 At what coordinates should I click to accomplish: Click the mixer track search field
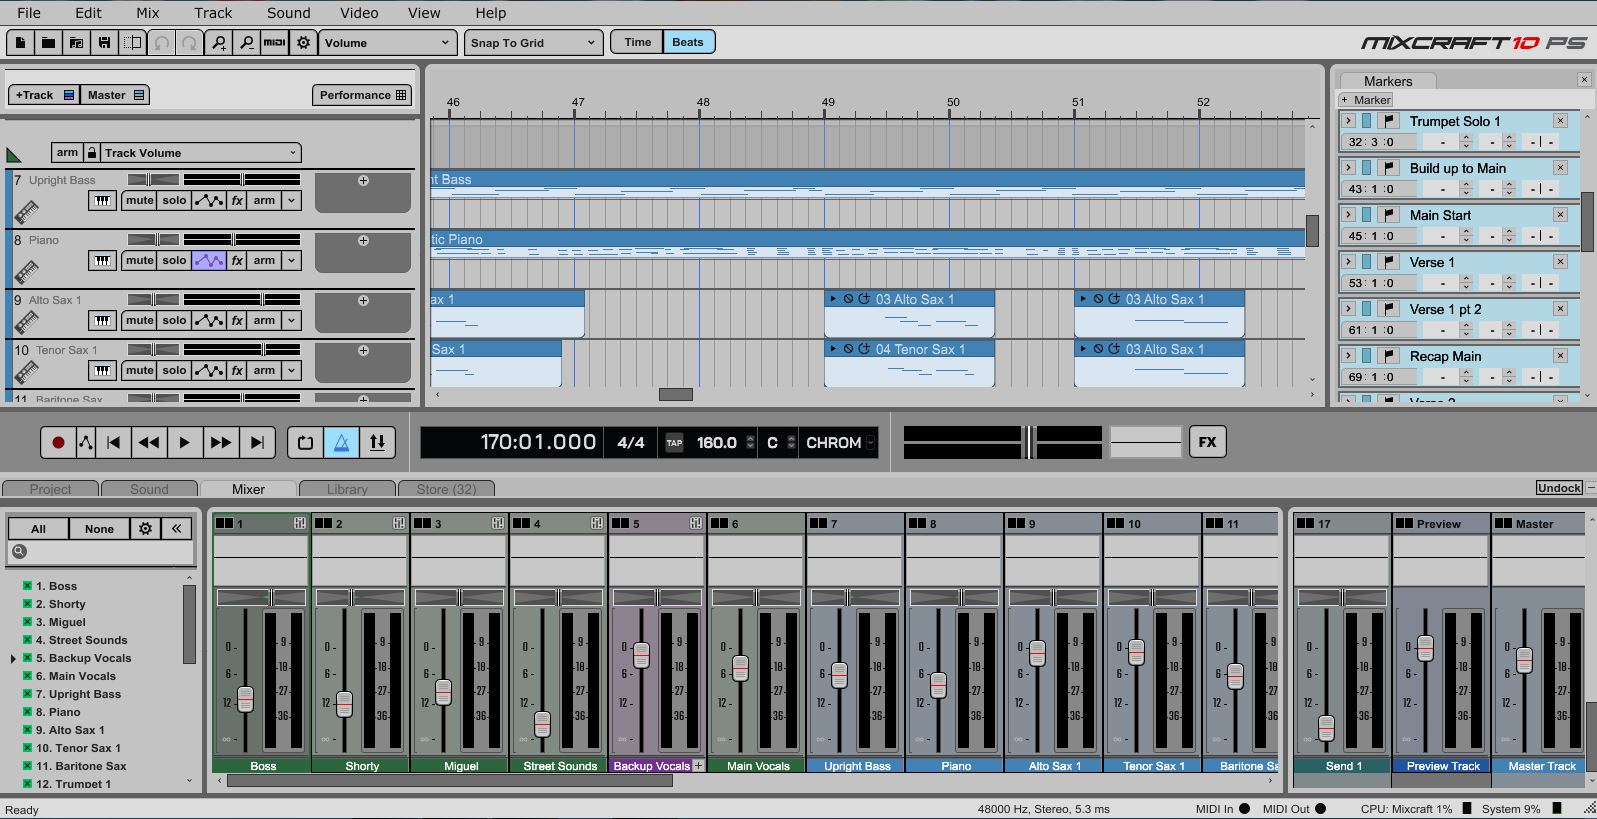[101, 551]
